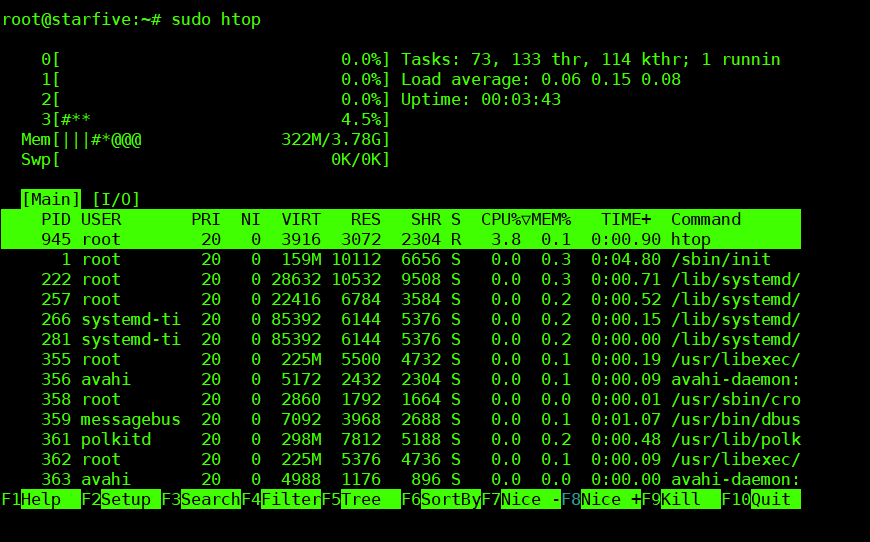Screen dimensions: 870x542
Task: Select the /sbin/init process row
Action: [x=401, y=259]
